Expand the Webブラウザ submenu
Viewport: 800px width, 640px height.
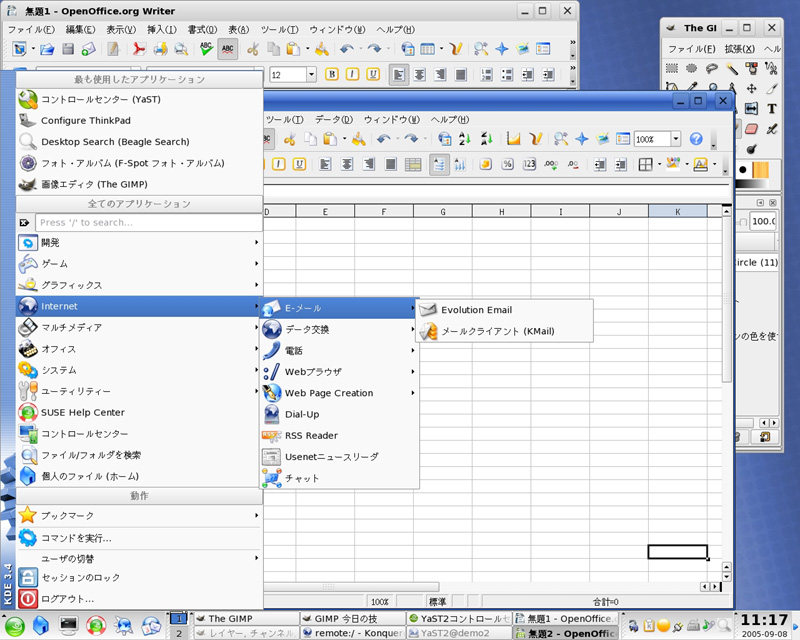340,372
